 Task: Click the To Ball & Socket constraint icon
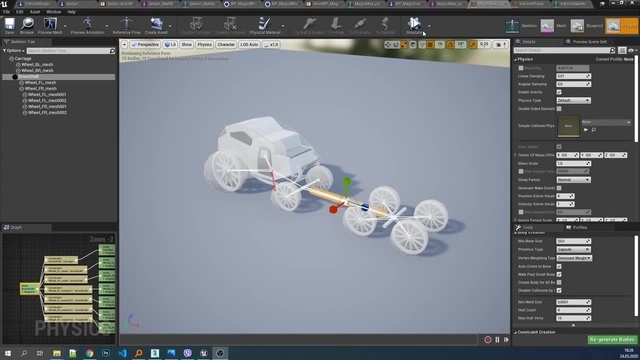click(309, 24)
